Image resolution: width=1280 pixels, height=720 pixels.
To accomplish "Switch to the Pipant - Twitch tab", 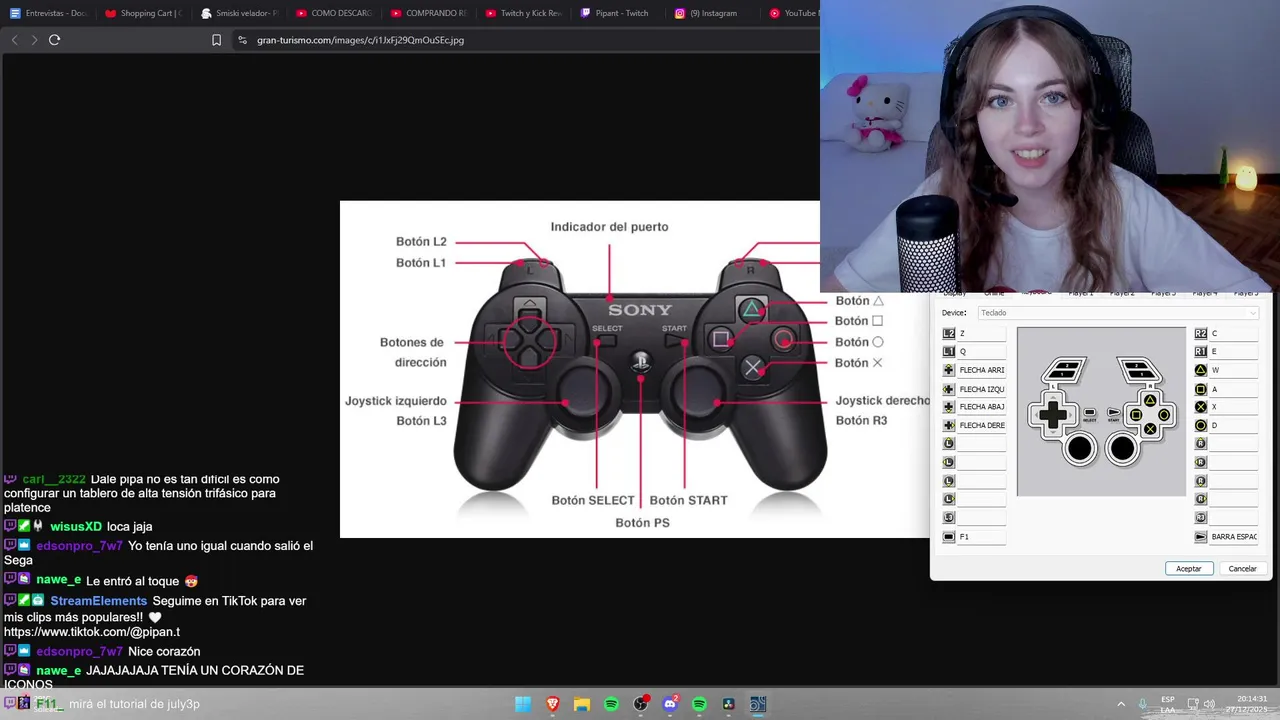I will point(619,13).
